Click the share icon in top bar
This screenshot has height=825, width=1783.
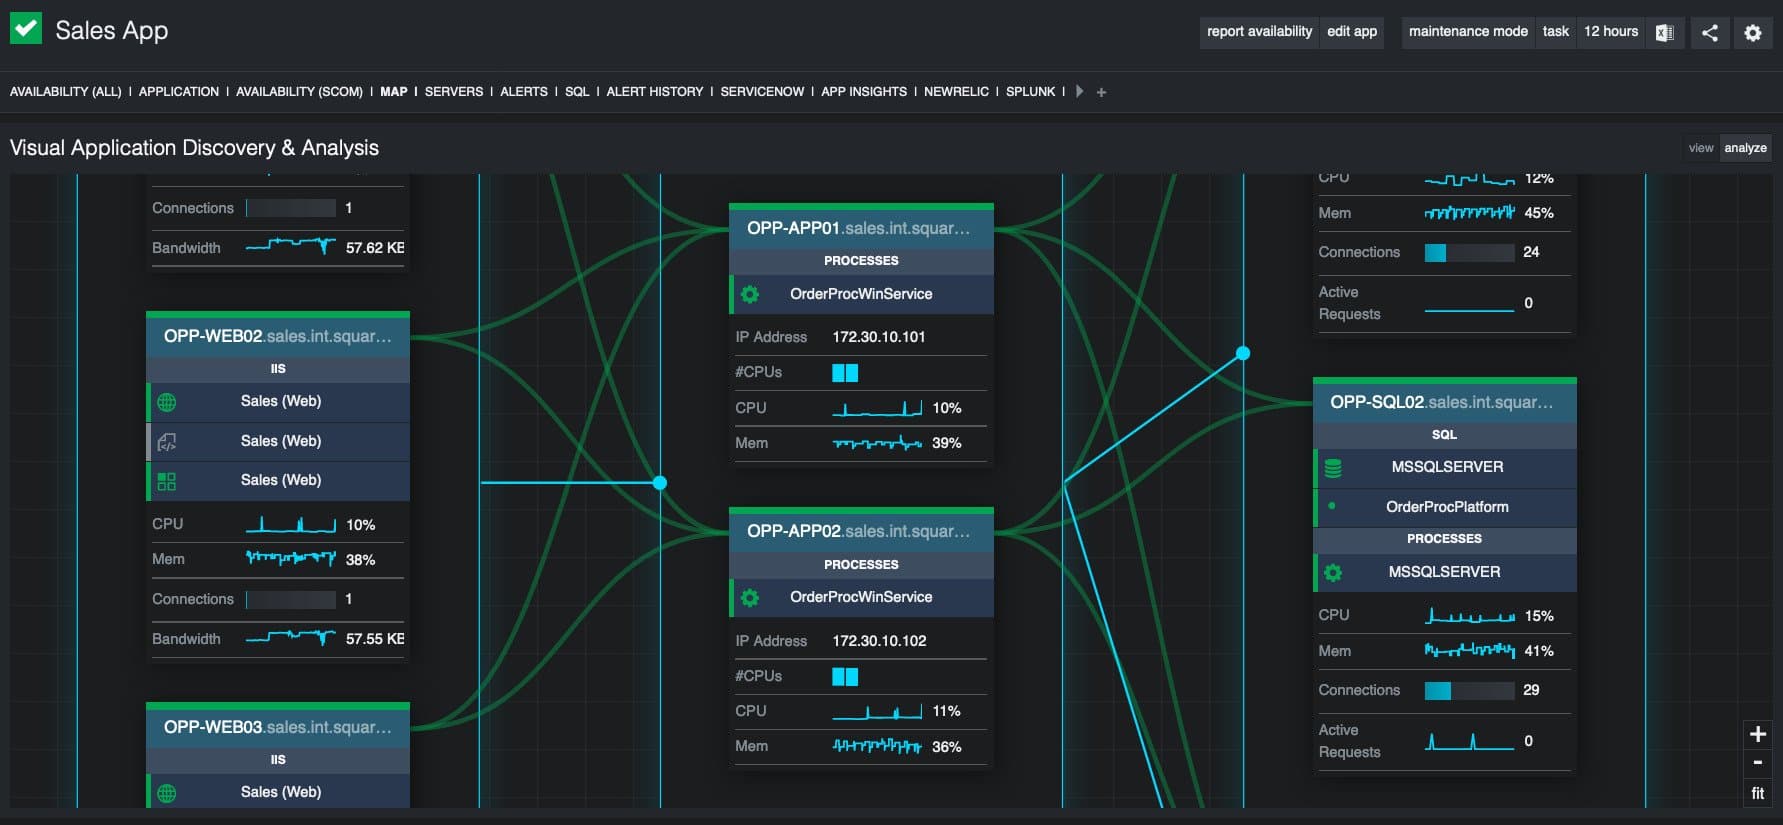point(1710,33)
